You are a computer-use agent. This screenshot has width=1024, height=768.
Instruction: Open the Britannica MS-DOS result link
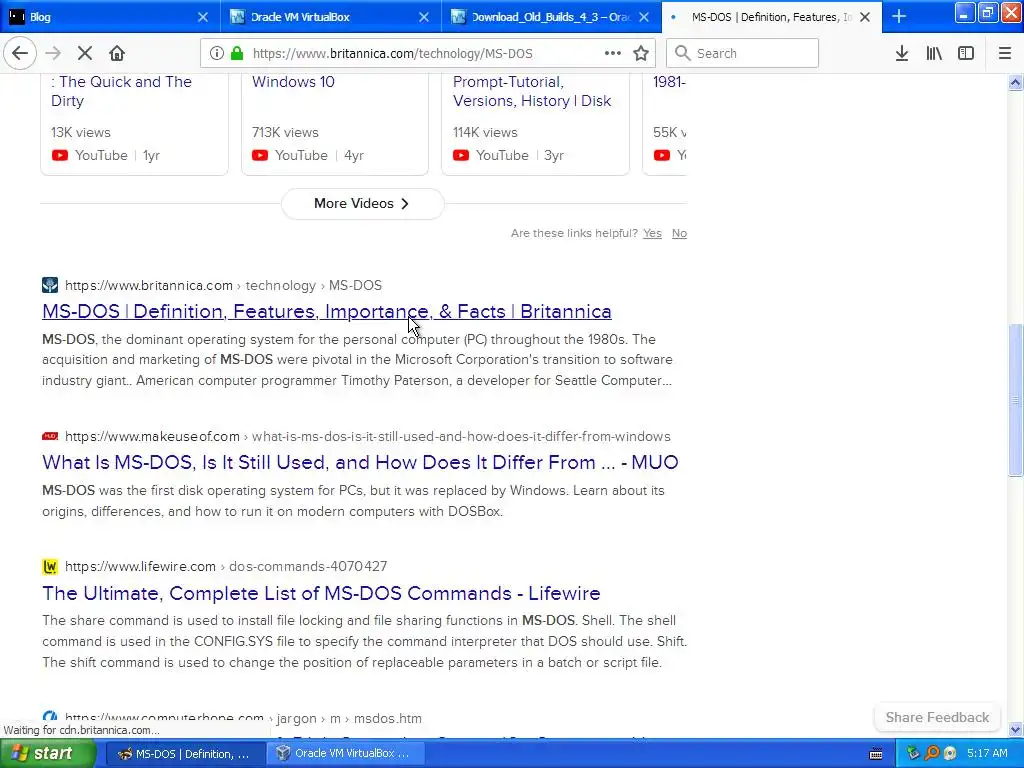[327, 312]
